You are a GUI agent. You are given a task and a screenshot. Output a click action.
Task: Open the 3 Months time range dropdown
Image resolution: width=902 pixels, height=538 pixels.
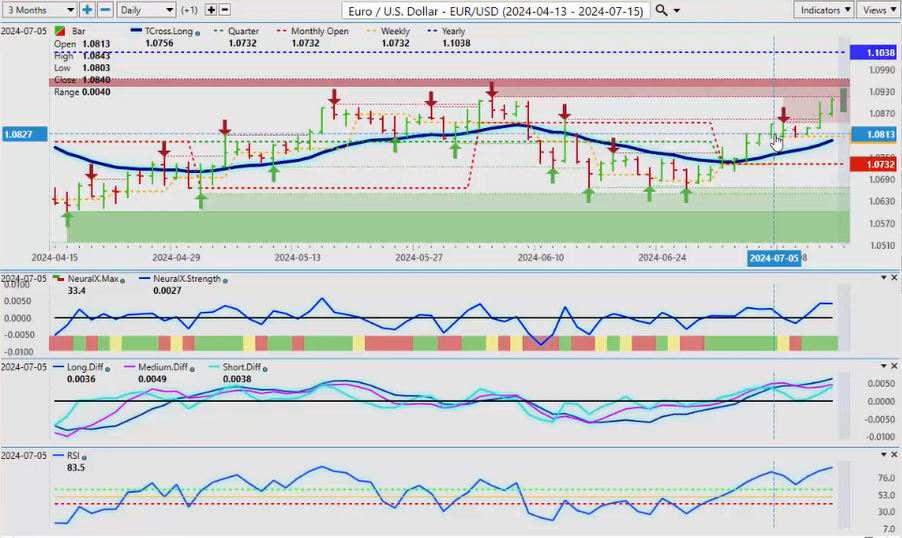pyautogui.click(x=40, y=10)
